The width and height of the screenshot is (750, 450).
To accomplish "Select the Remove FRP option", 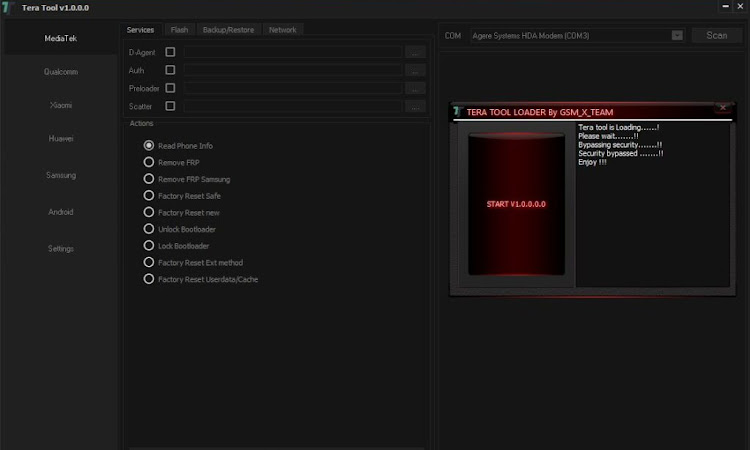I will click(x=149, y=162).
